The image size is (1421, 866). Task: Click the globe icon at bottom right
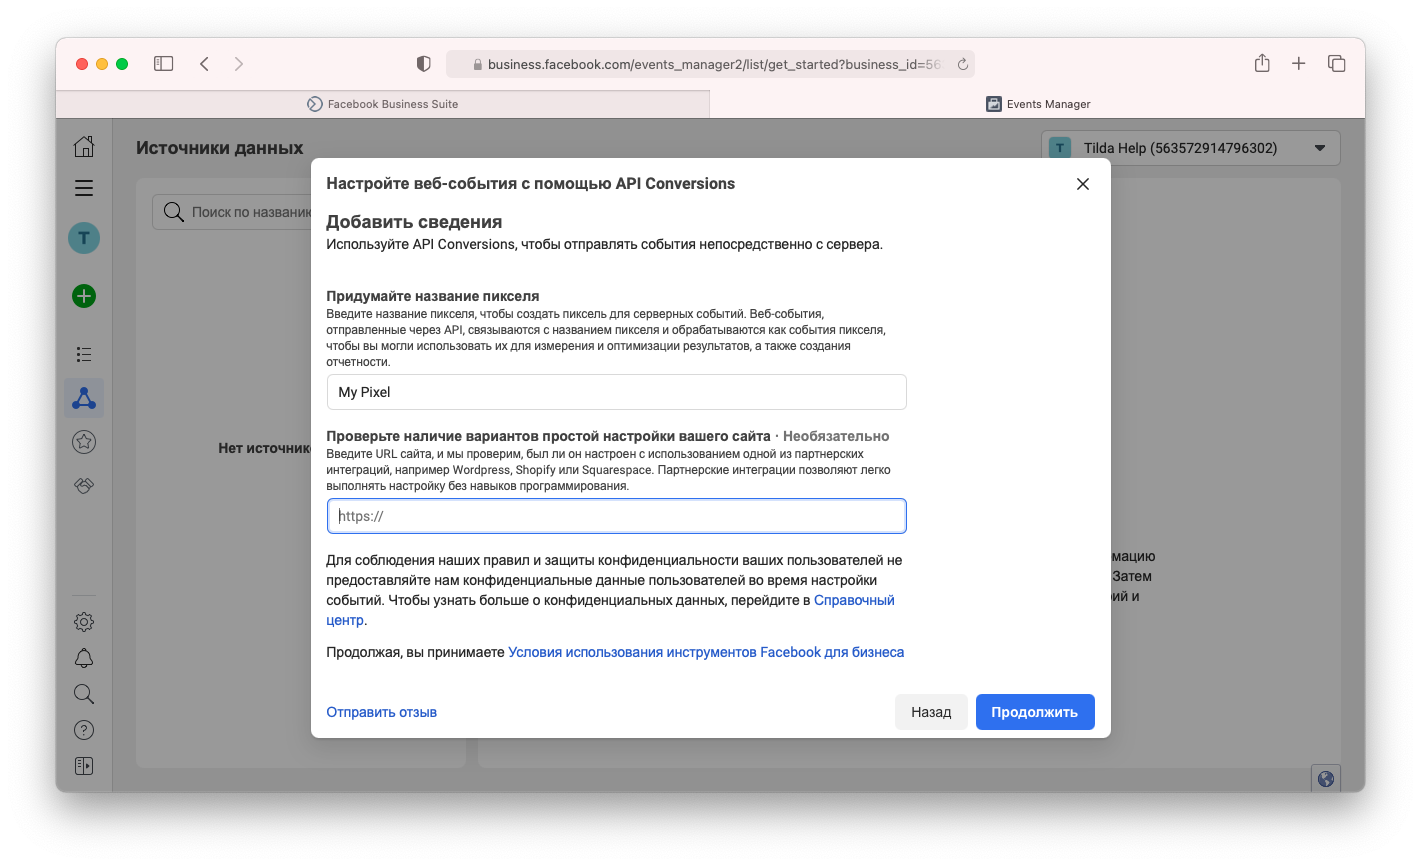1326,779
